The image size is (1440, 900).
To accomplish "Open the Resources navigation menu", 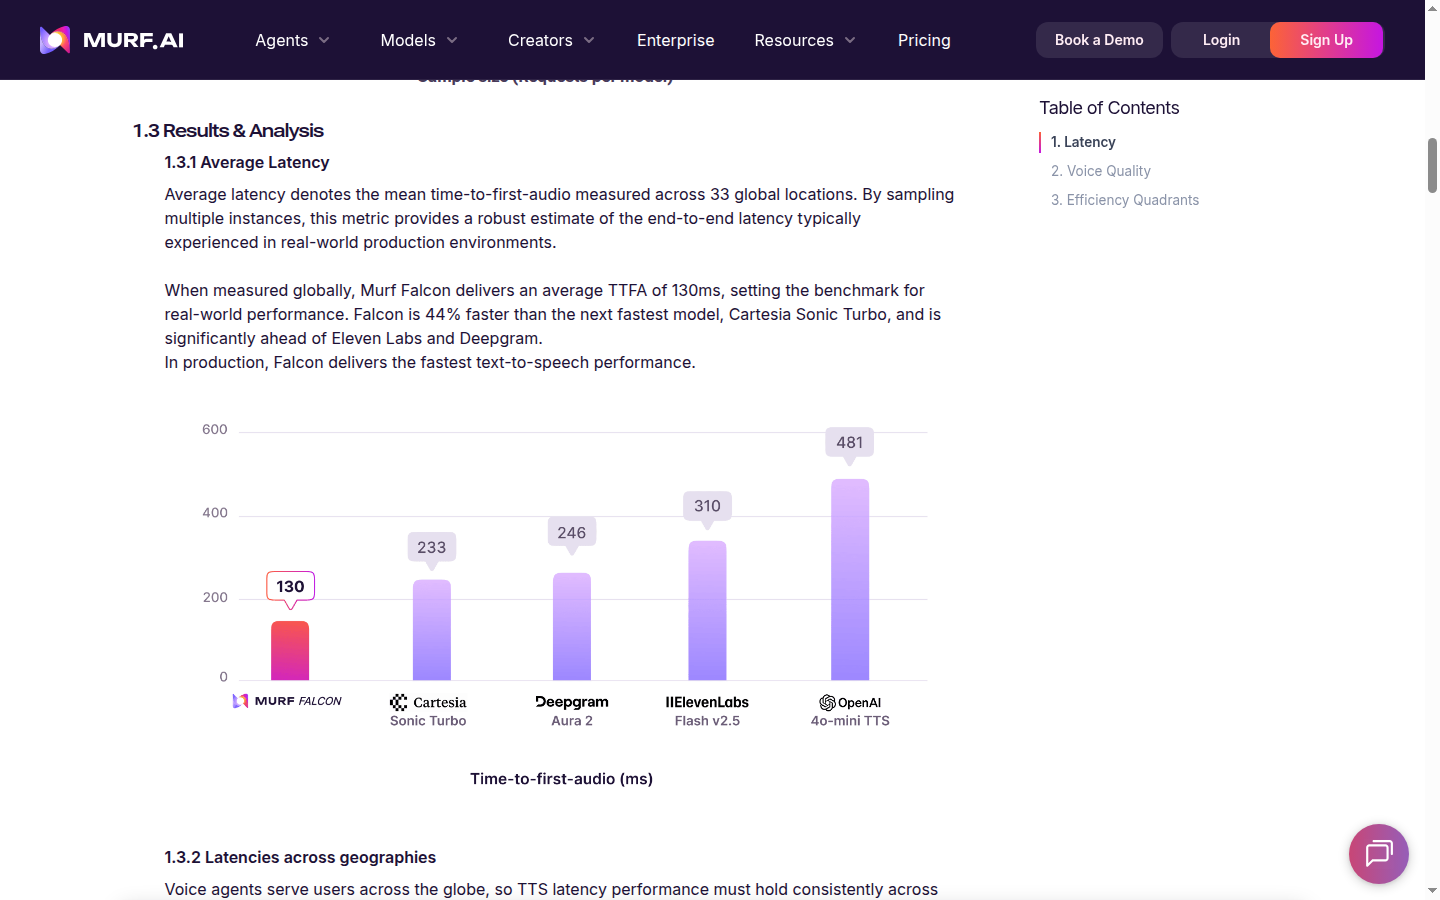I will click(x=805, y=40).
